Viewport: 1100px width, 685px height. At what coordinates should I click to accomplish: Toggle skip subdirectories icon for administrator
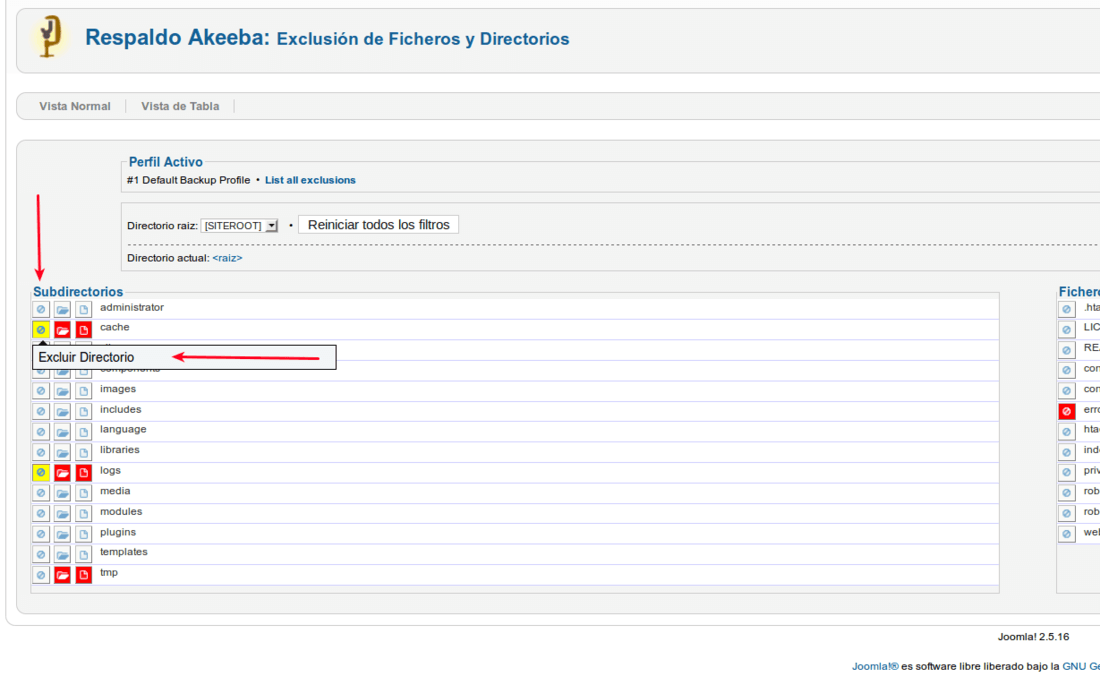click(x=62, y=310)
